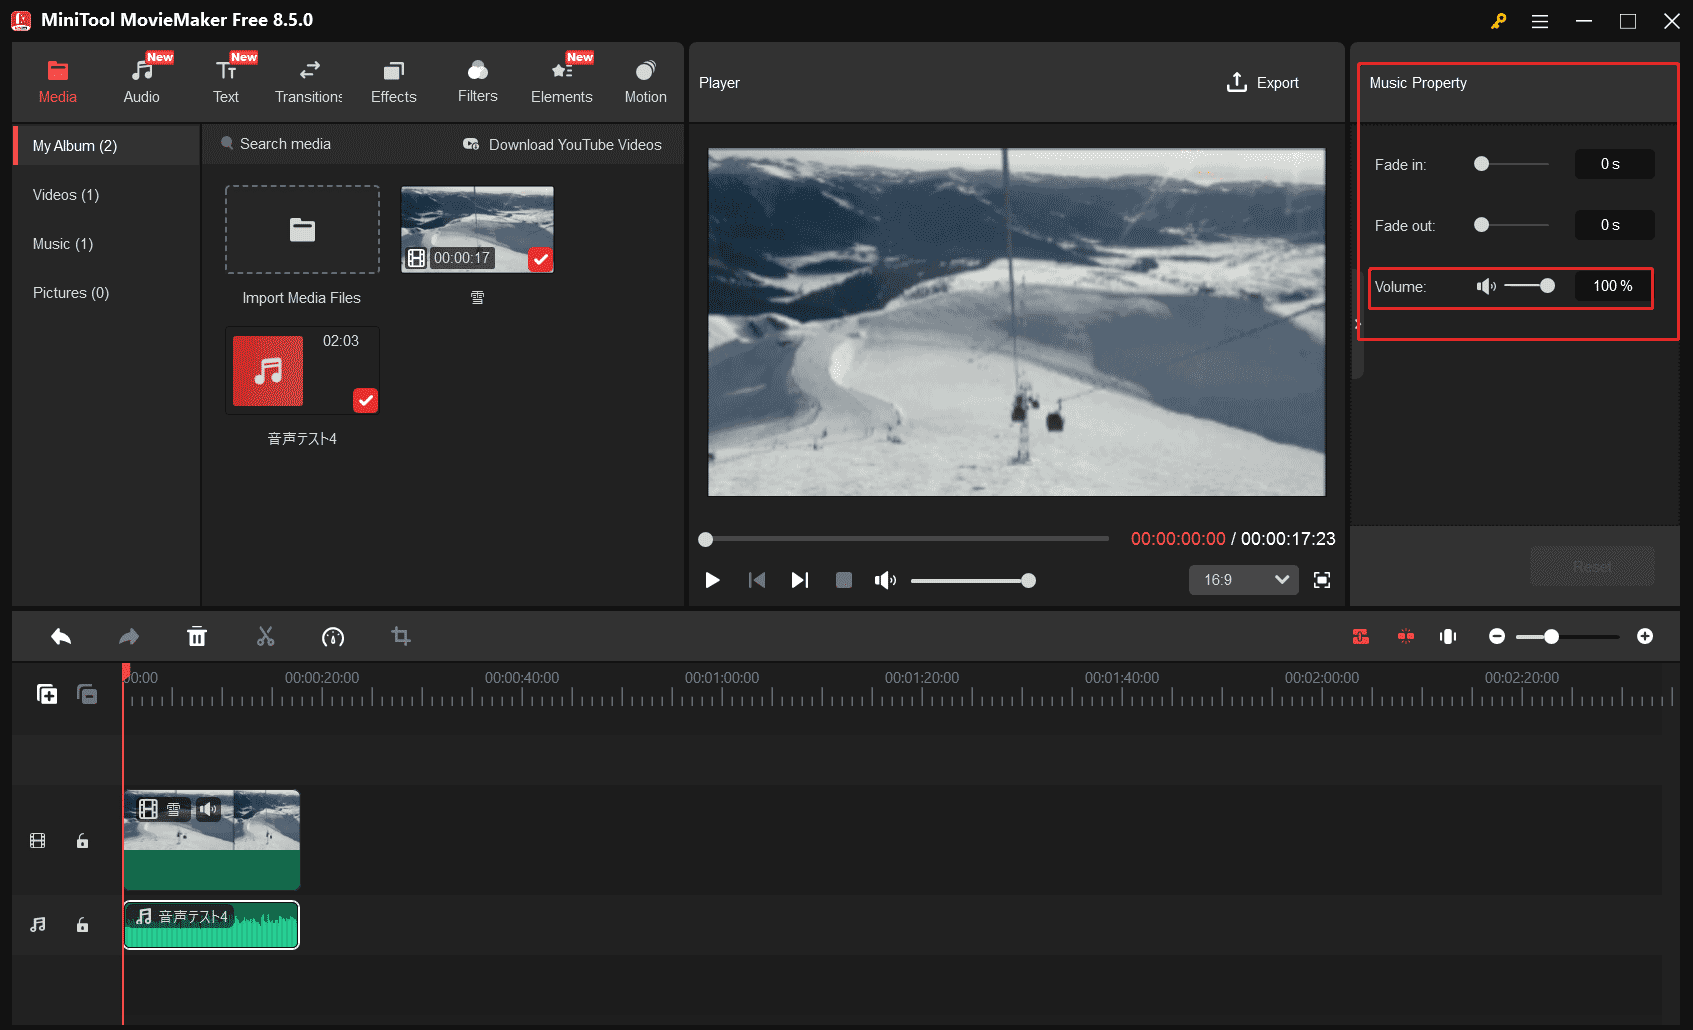This screenshot has height=1030, width=1693.
Task: Open the Transitions panel
Action: 308,78
